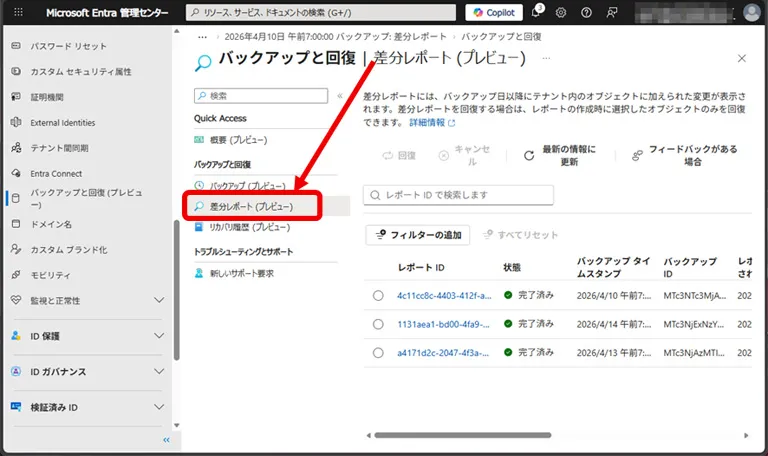The height and width of the screenshot is (456, 768).
Task: Open ドメイン名 in the sidebar
Action: (51, 224)
